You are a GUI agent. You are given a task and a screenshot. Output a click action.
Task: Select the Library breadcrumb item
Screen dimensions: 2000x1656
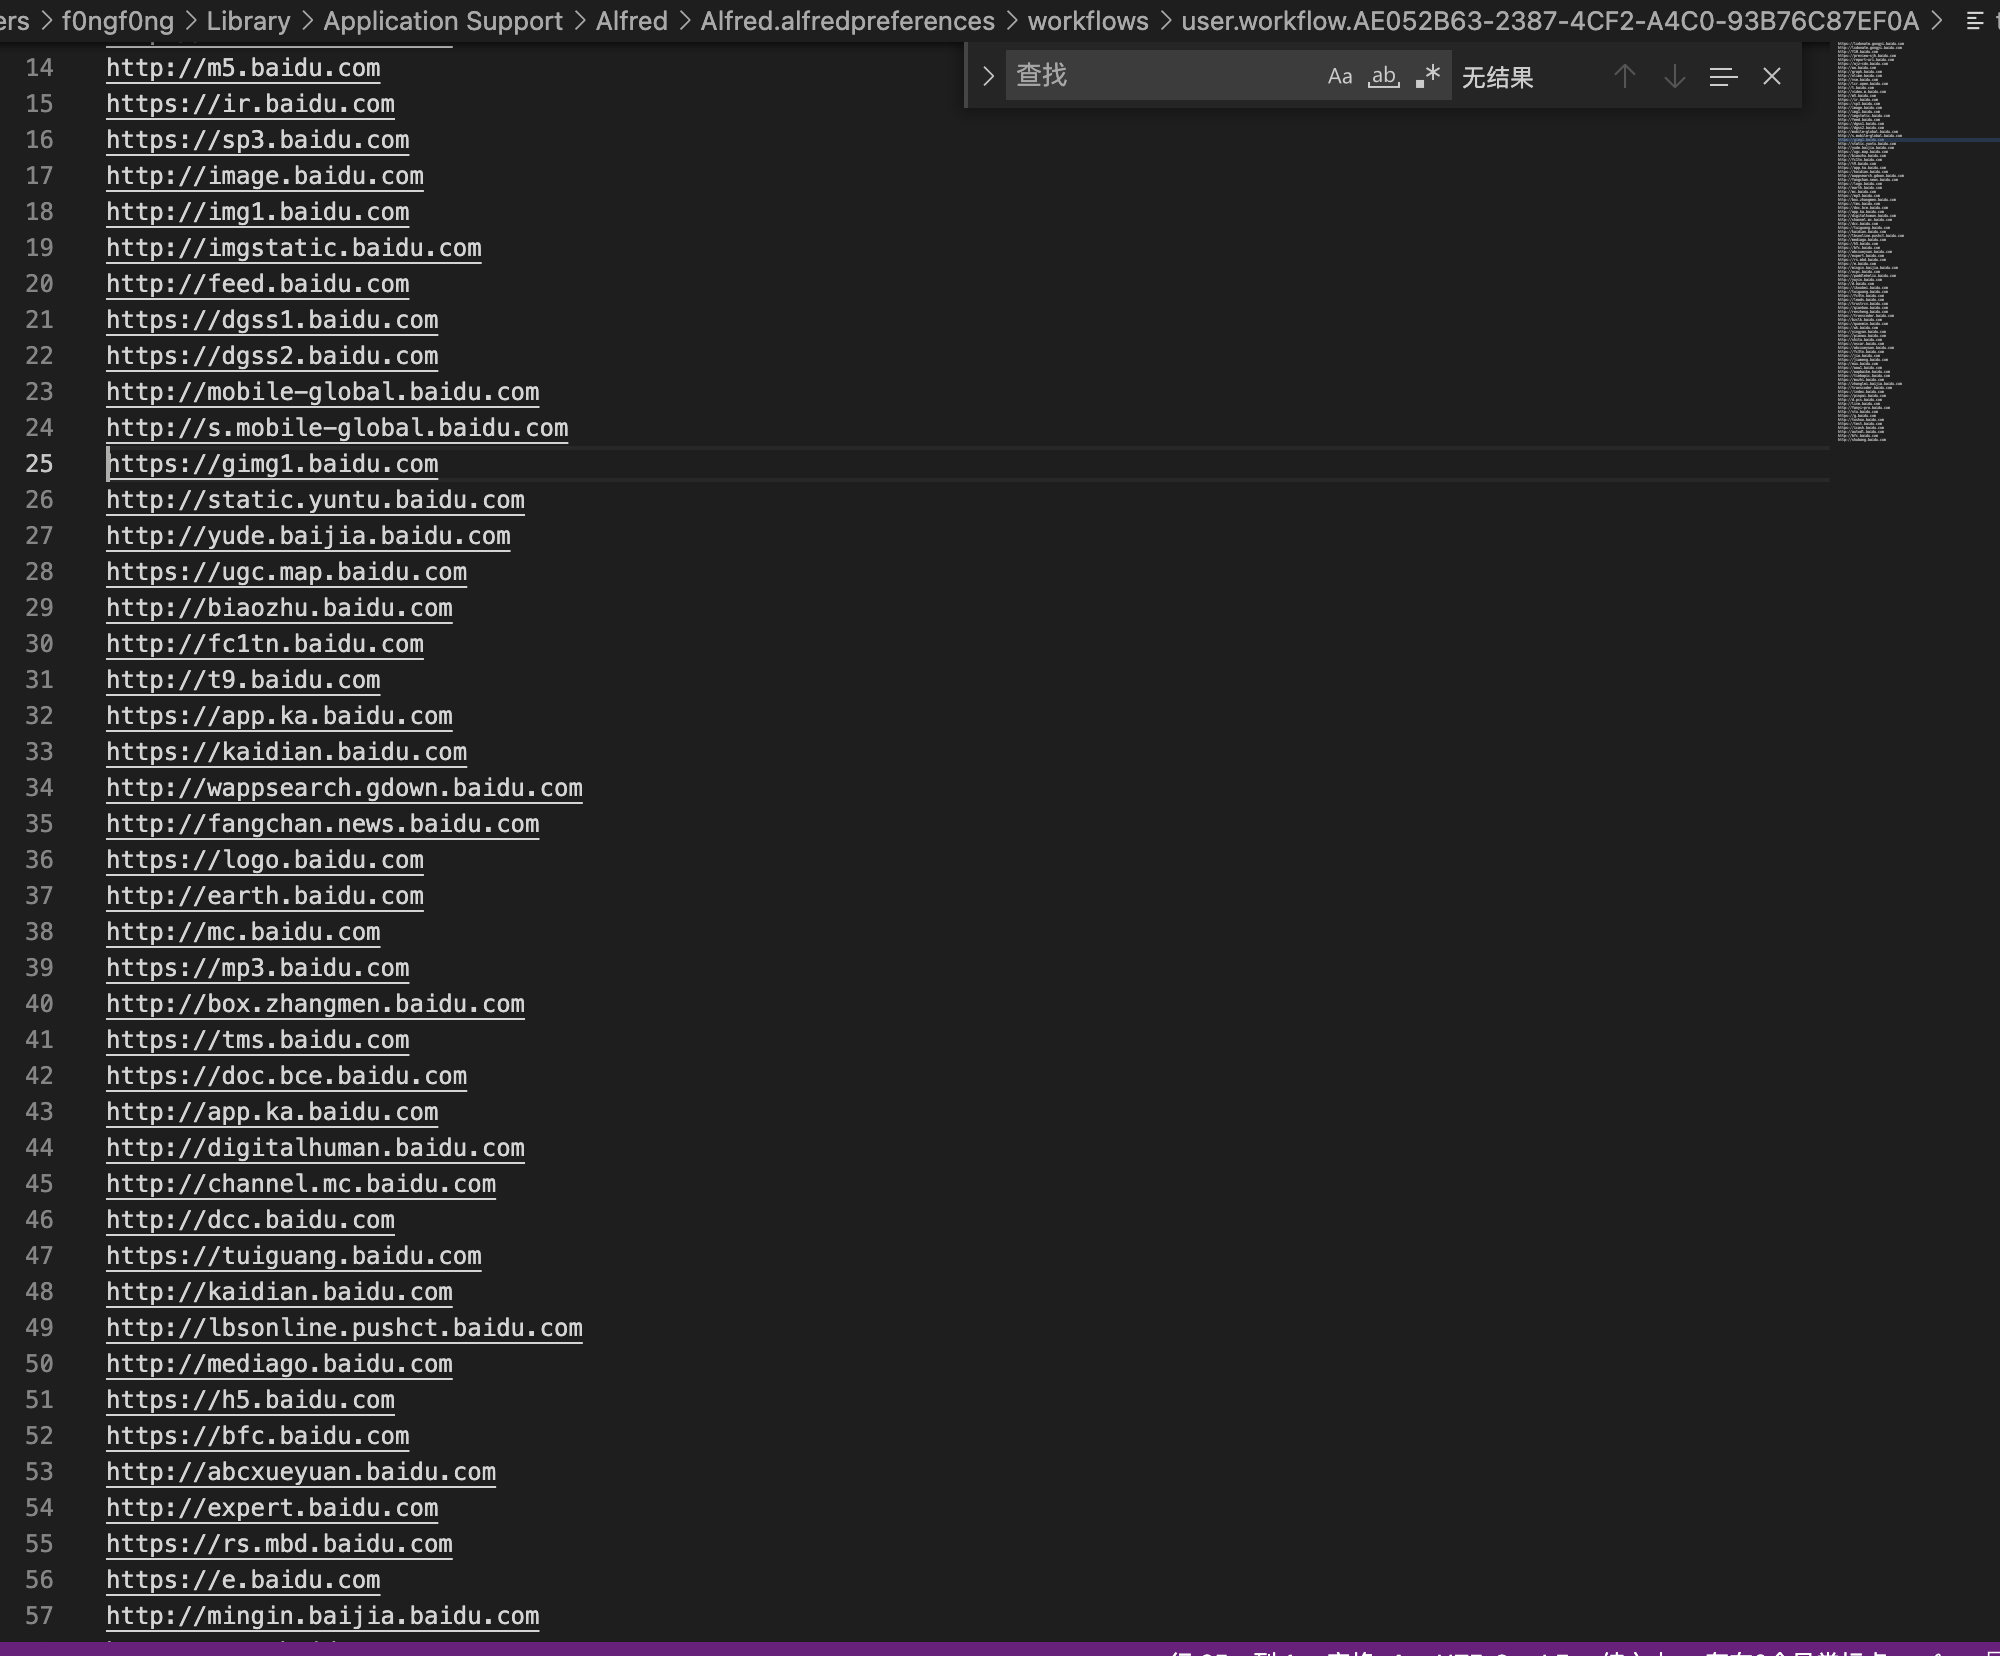[x=246, y=20]
